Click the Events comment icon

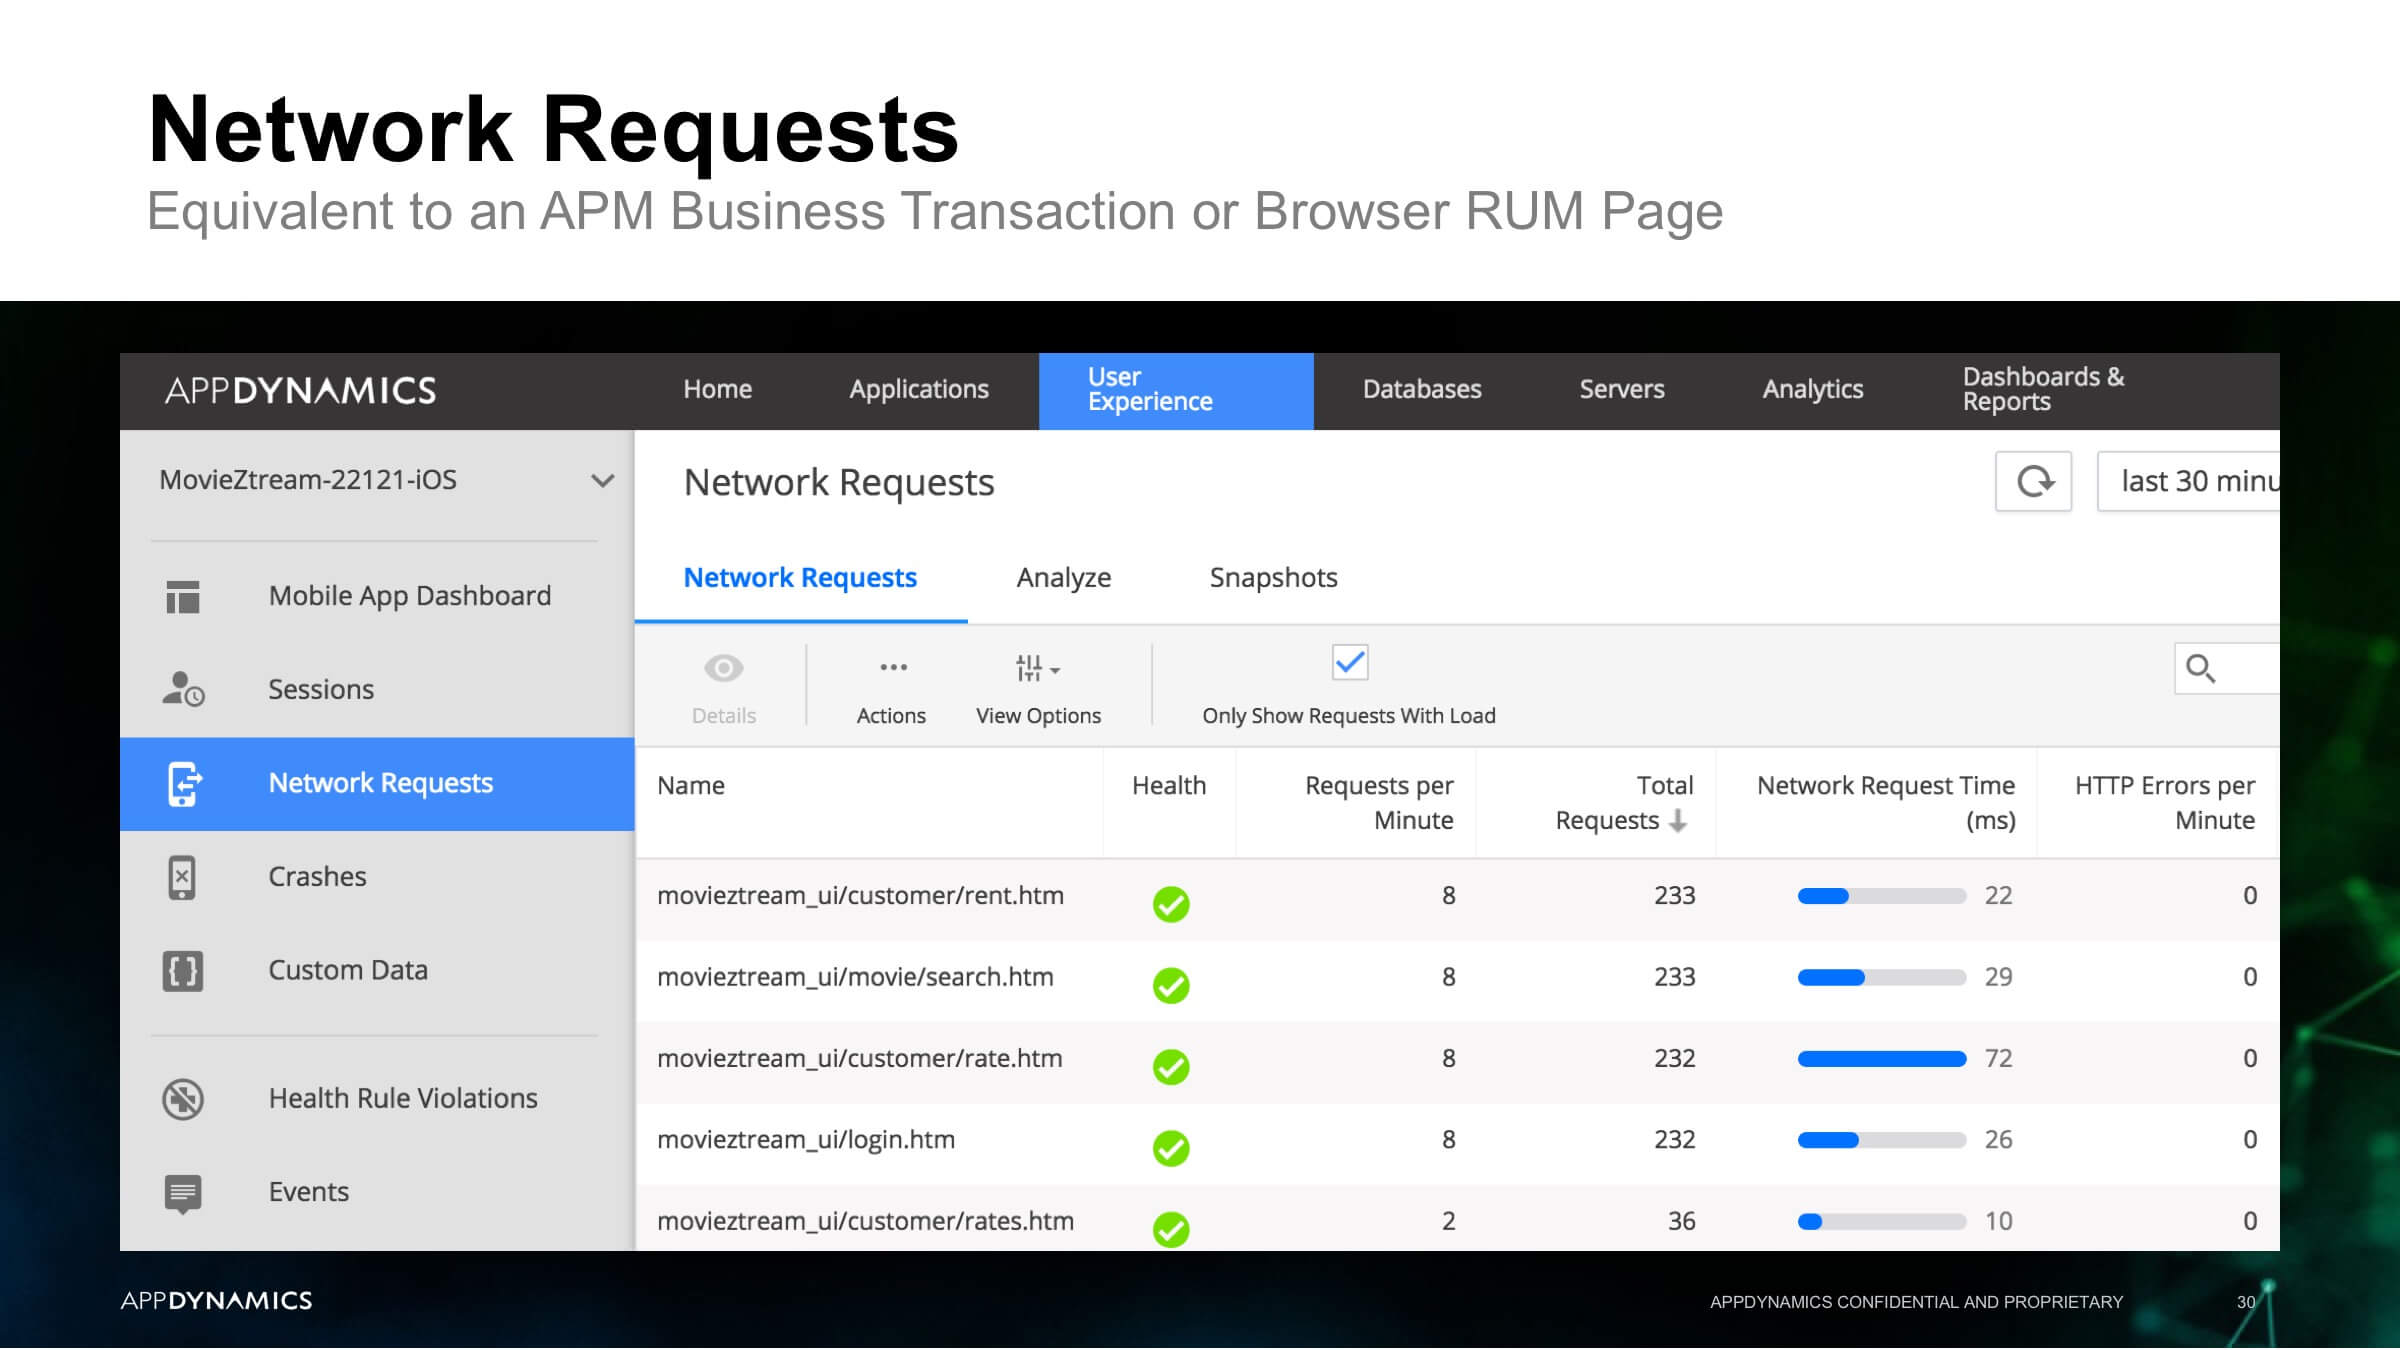click(x=183, y=1194)
